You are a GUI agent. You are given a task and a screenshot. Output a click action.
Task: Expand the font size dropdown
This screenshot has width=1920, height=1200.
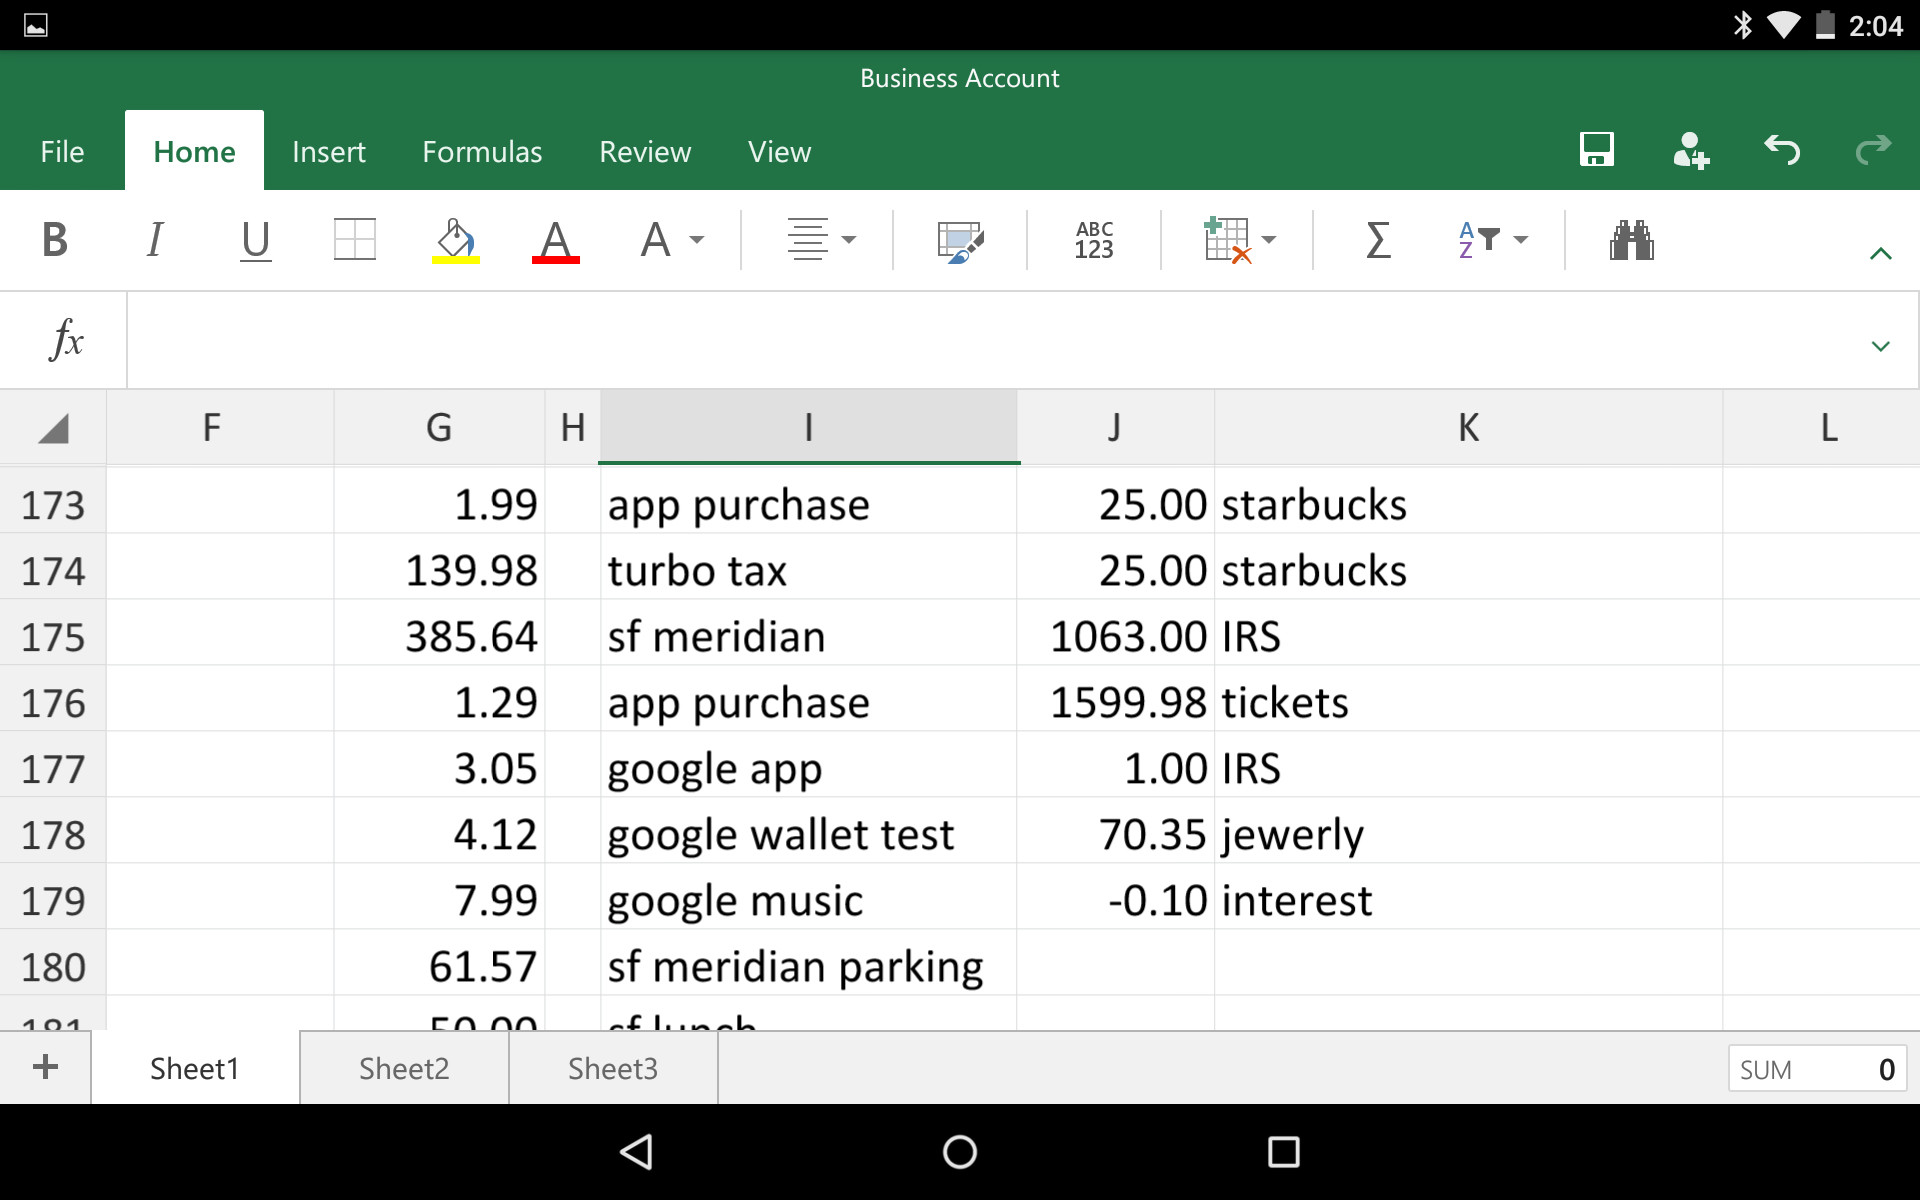click(671, 240)
